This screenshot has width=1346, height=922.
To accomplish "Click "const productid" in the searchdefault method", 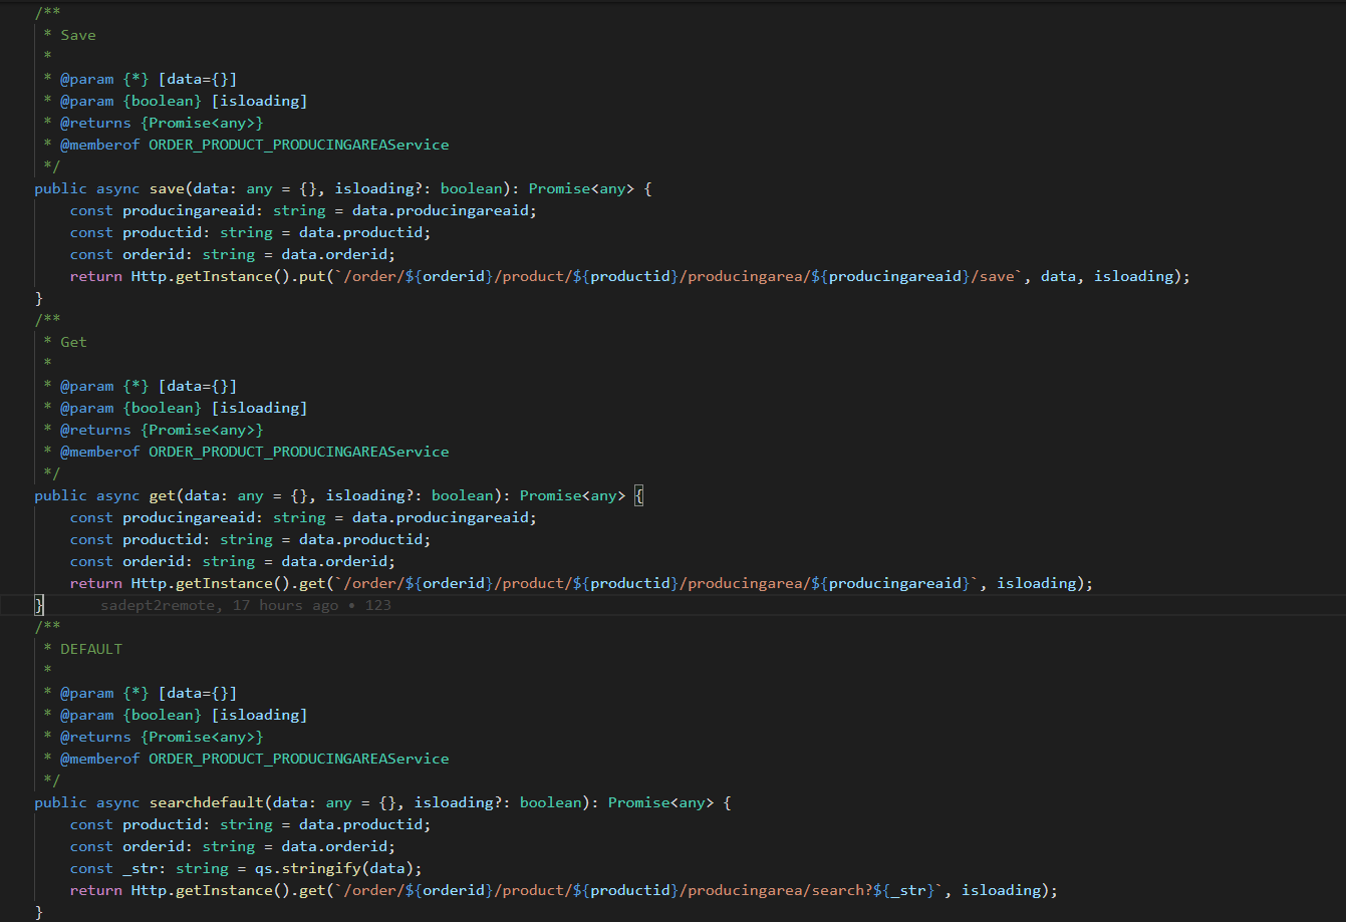I will coord(136,825).
